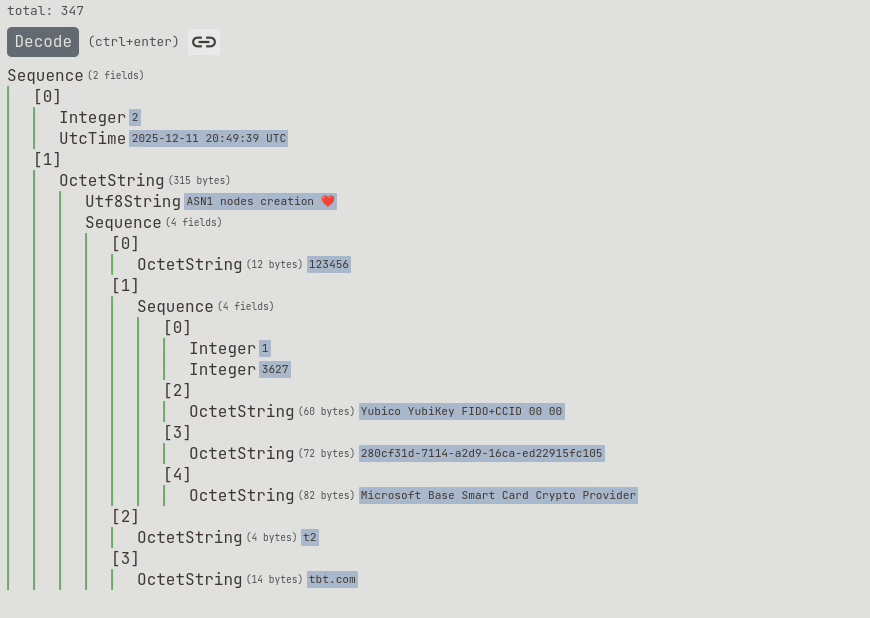Select the OctetString value t2
870x618 pixels.
coord(310,538)
